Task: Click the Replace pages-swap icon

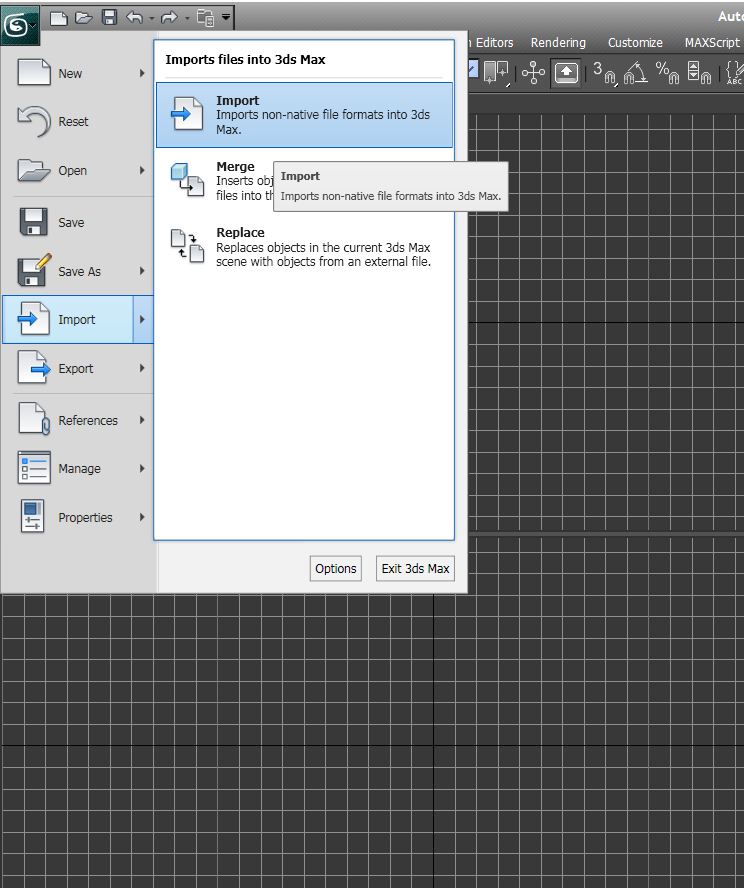Action: point(187,246)
